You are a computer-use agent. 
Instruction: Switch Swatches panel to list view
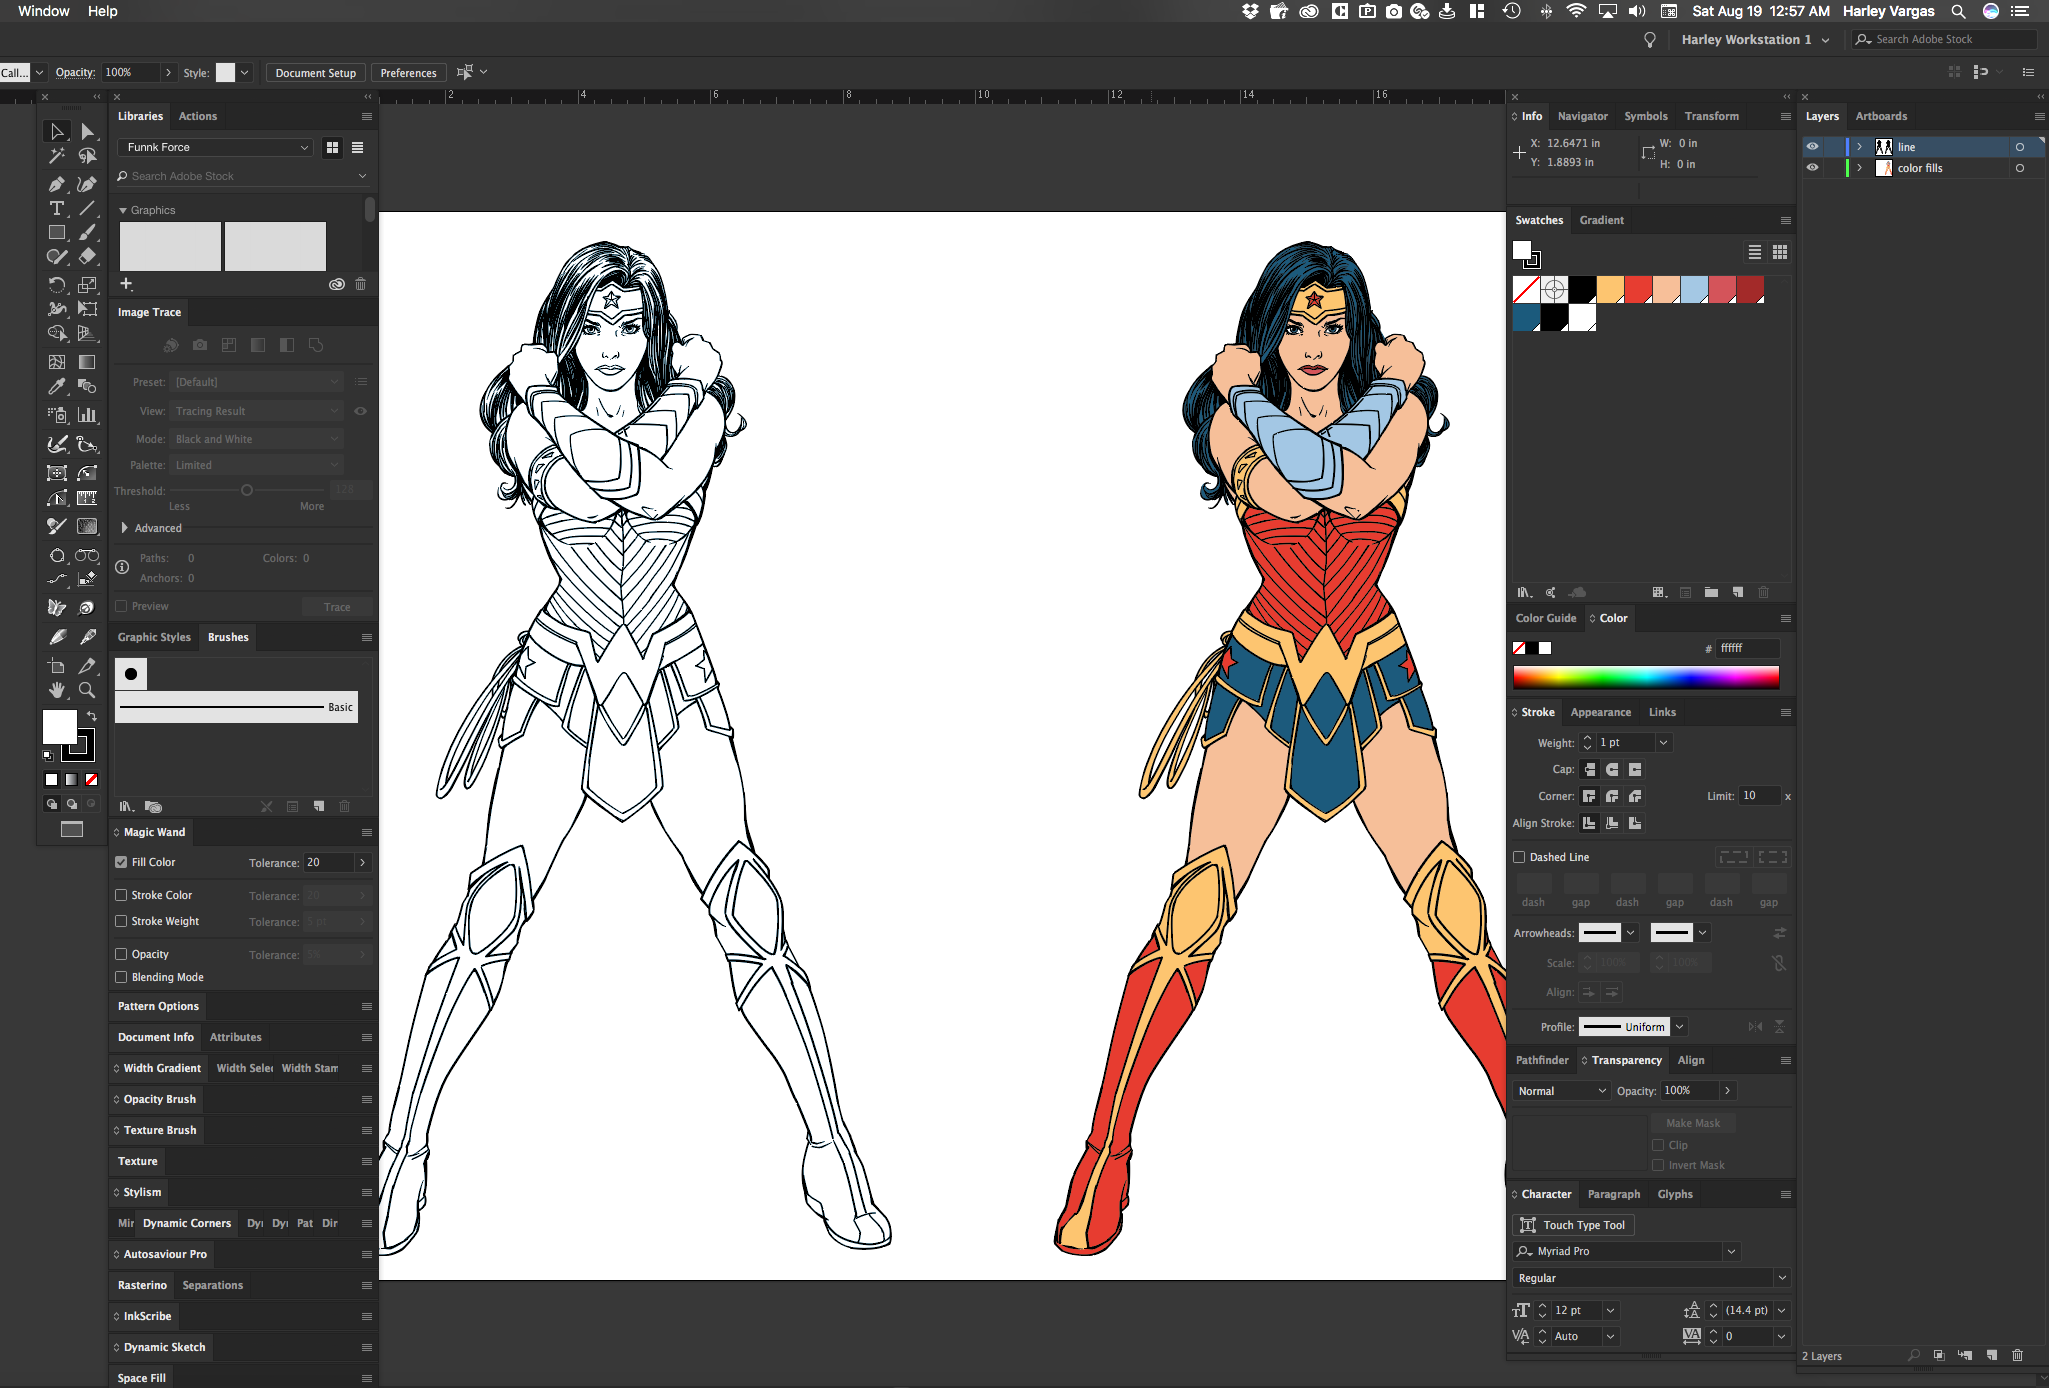1754,252
